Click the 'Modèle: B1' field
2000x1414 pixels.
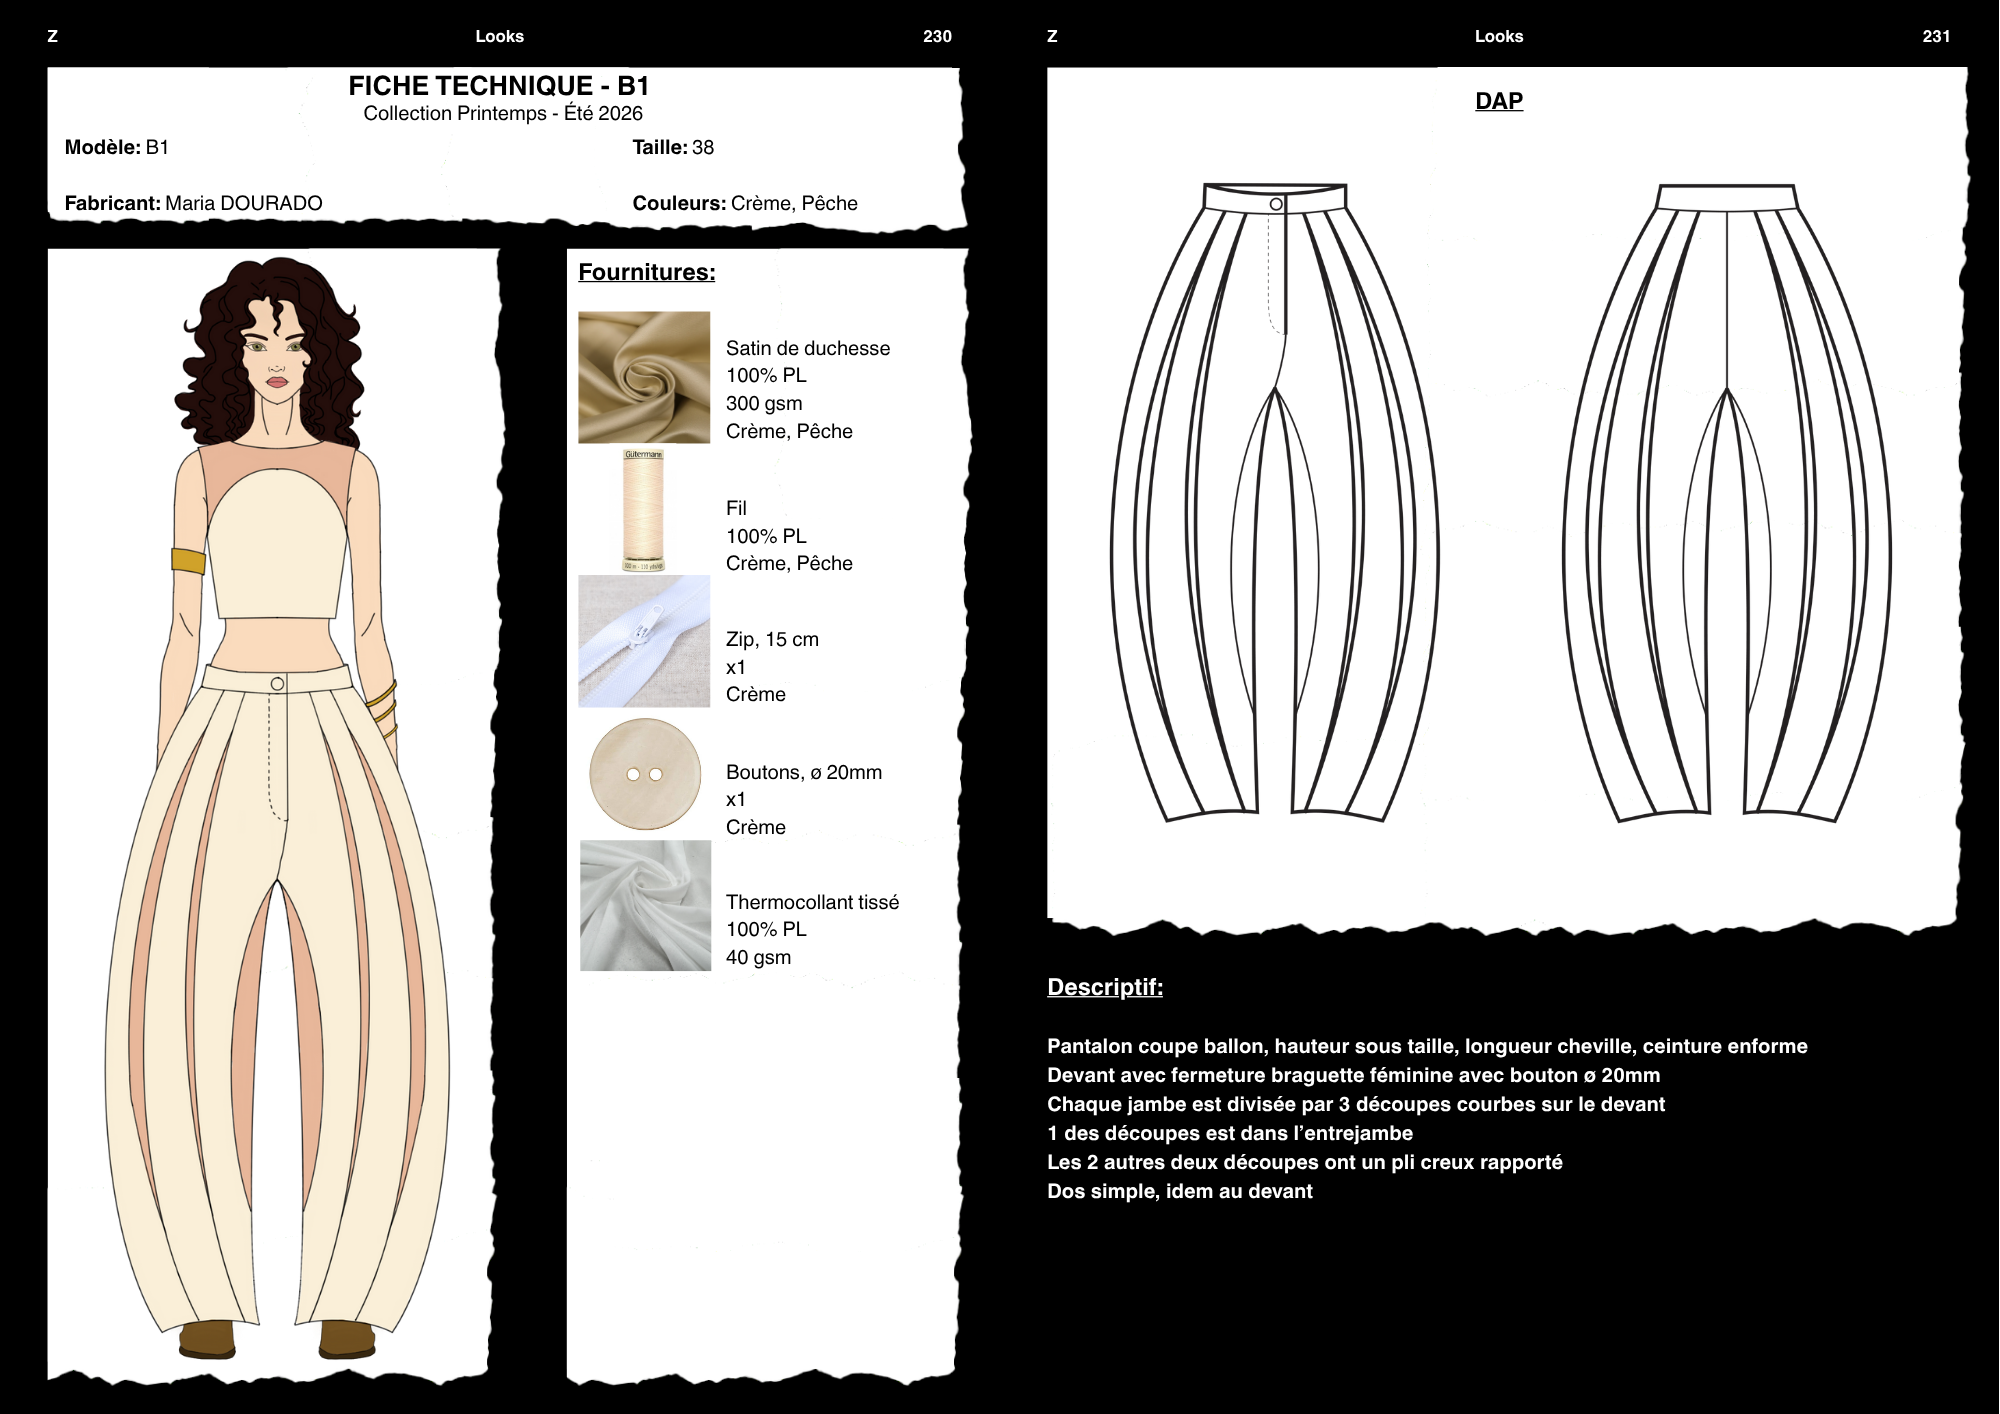pyautogui.click(x=117, y=147)
